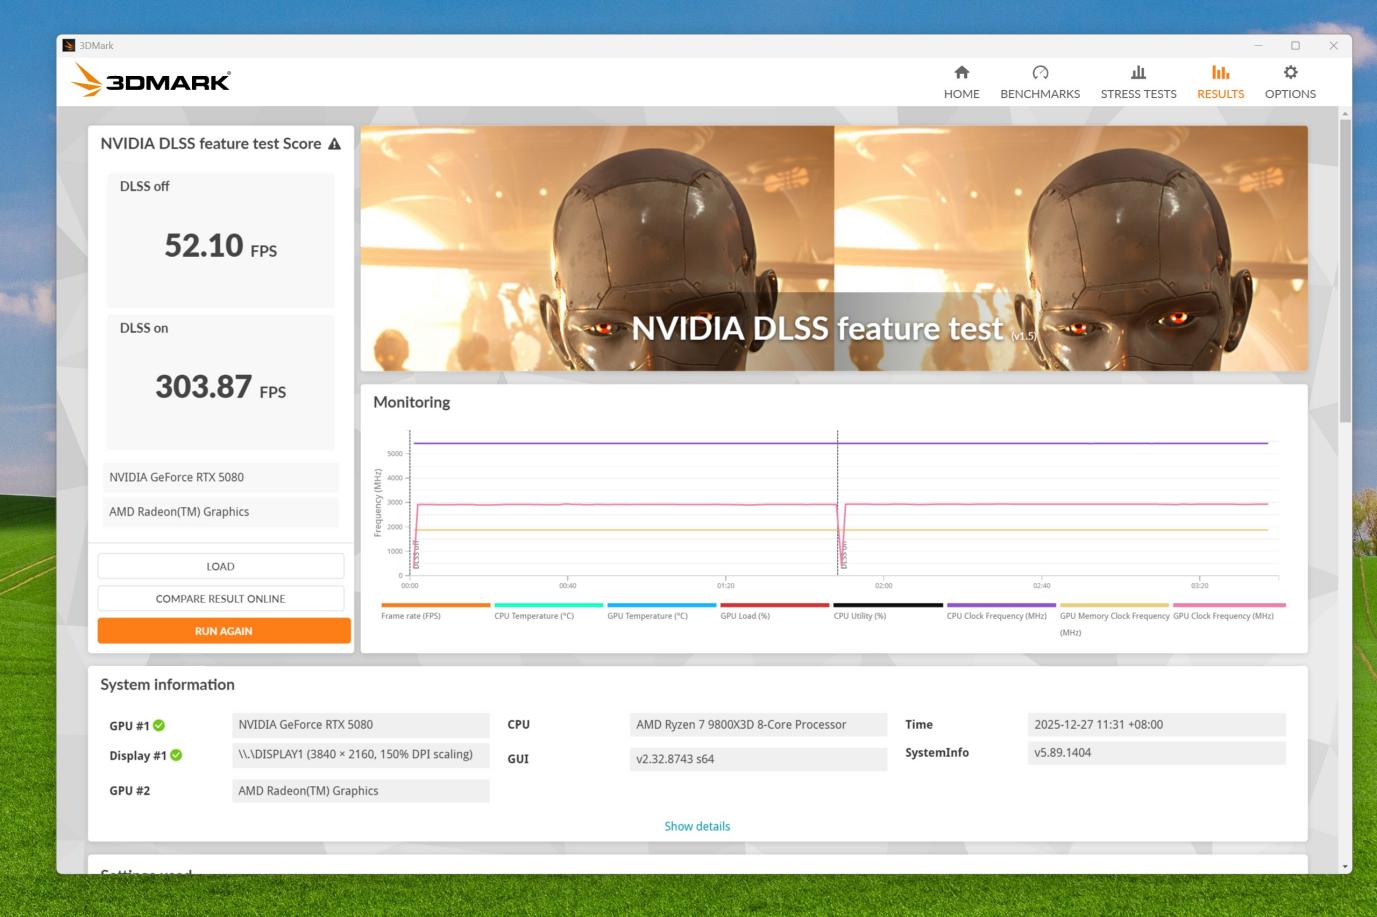Go to the HOME tab label
Image resolution: width=1377 pixels, height=917 pixels.
pyautogui.click(x=961, y=94)
